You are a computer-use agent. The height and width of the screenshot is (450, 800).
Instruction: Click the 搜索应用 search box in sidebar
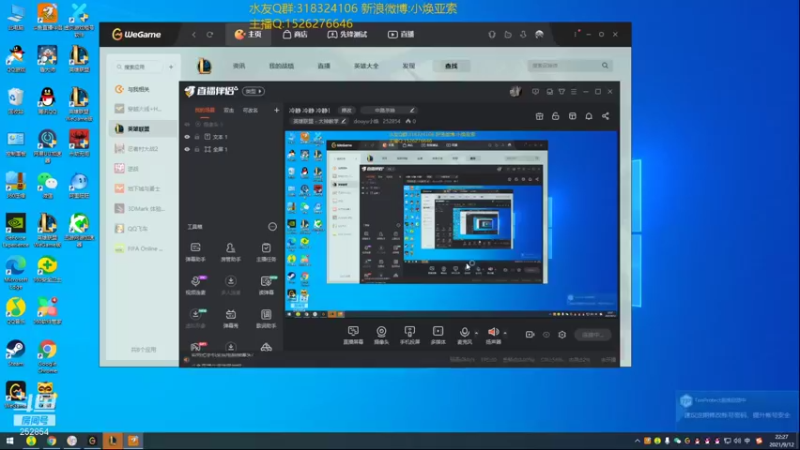point(138,67)
